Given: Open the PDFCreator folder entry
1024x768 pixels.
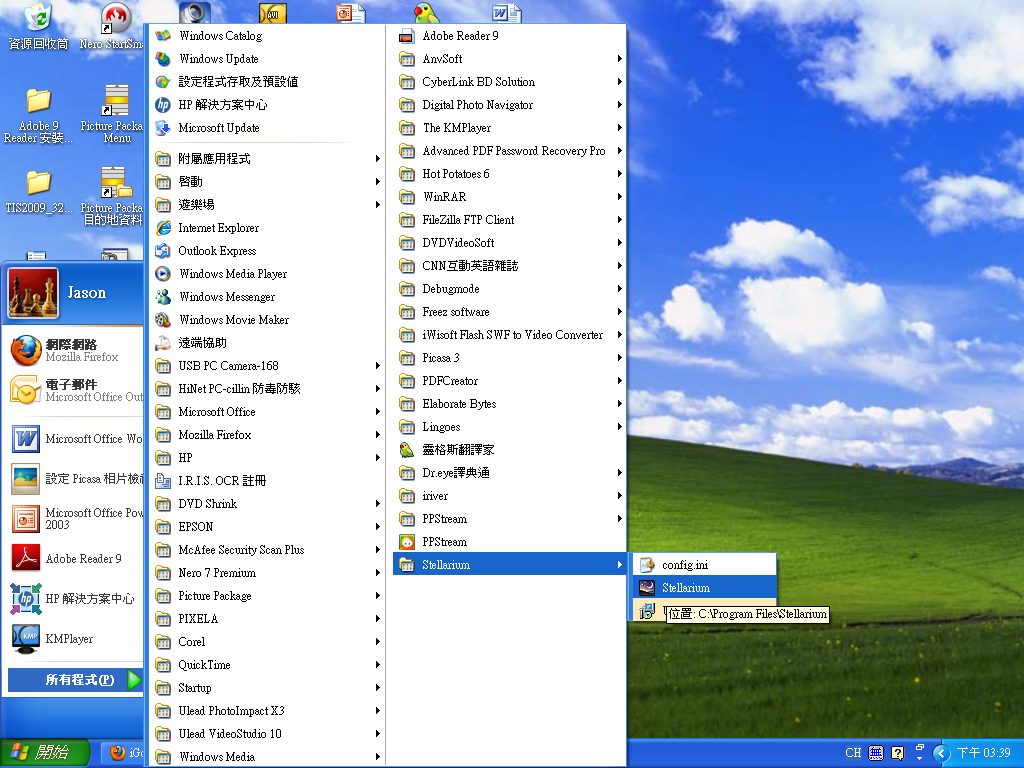Looking at the screenshot, I should click(x=509, y=381).
